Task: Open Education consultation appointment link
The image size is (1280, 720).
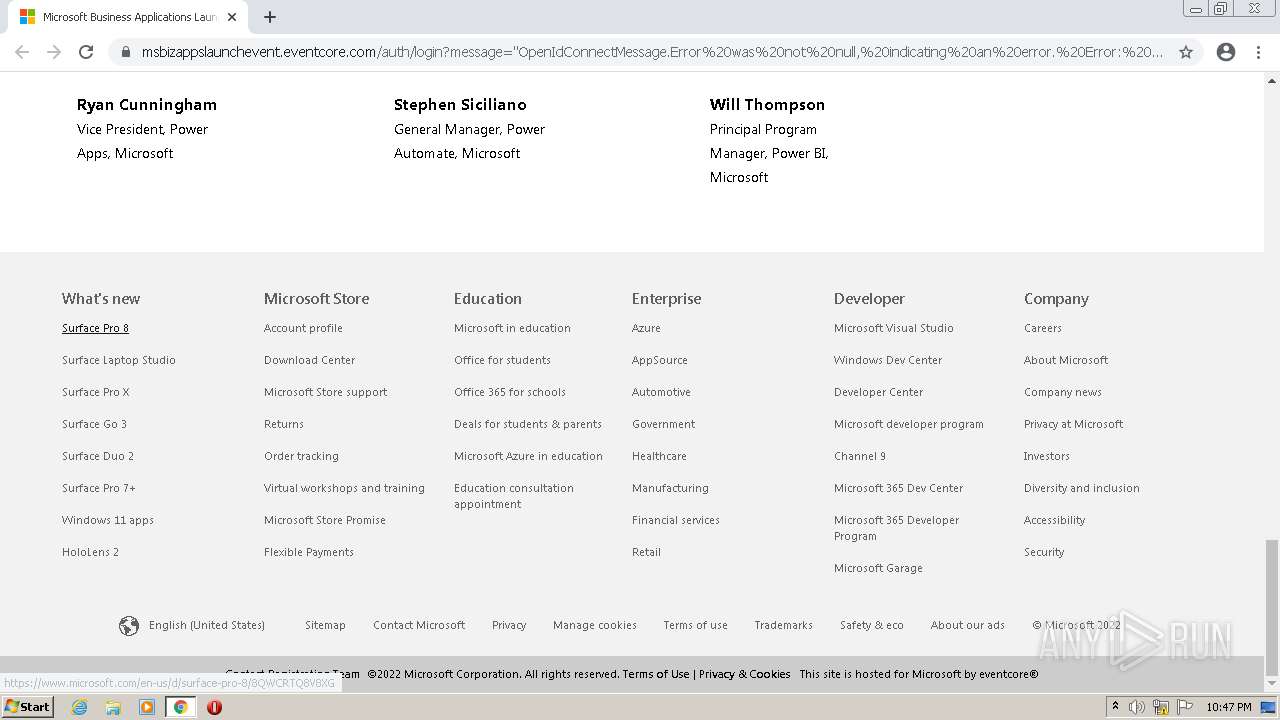Action: pyautogui.click(x=514, y=496)
